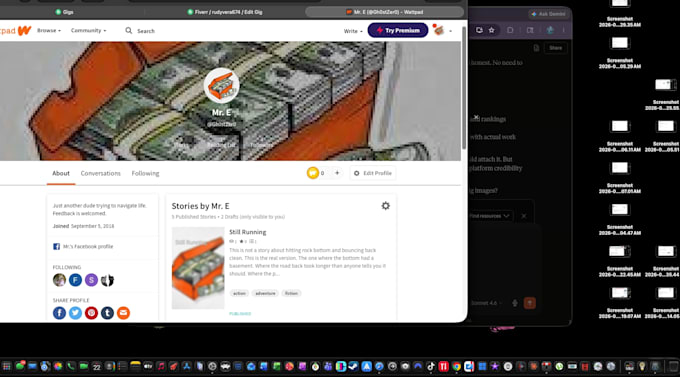Switch to the Gigs browser tab
Screen dimensions: 680x377
[64, 12]
